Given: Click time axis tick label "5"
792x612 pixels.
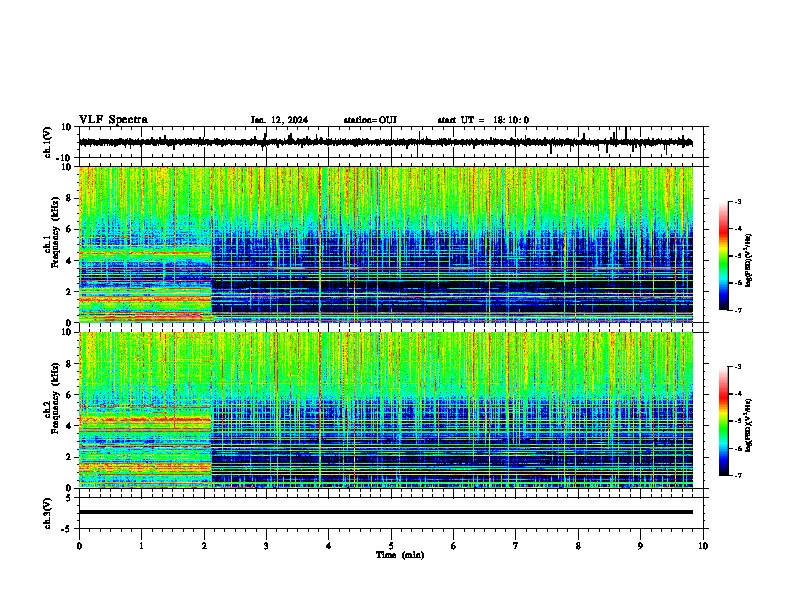Looking at the screenshot, I should pyautogui.click(x=391, y=546).
